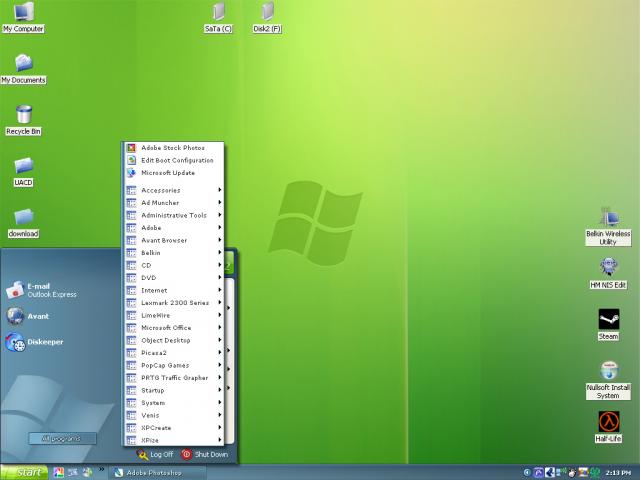Click the red Shut Down icon
This screenshot has width=640, height=480.
click(x=186, y=454)
